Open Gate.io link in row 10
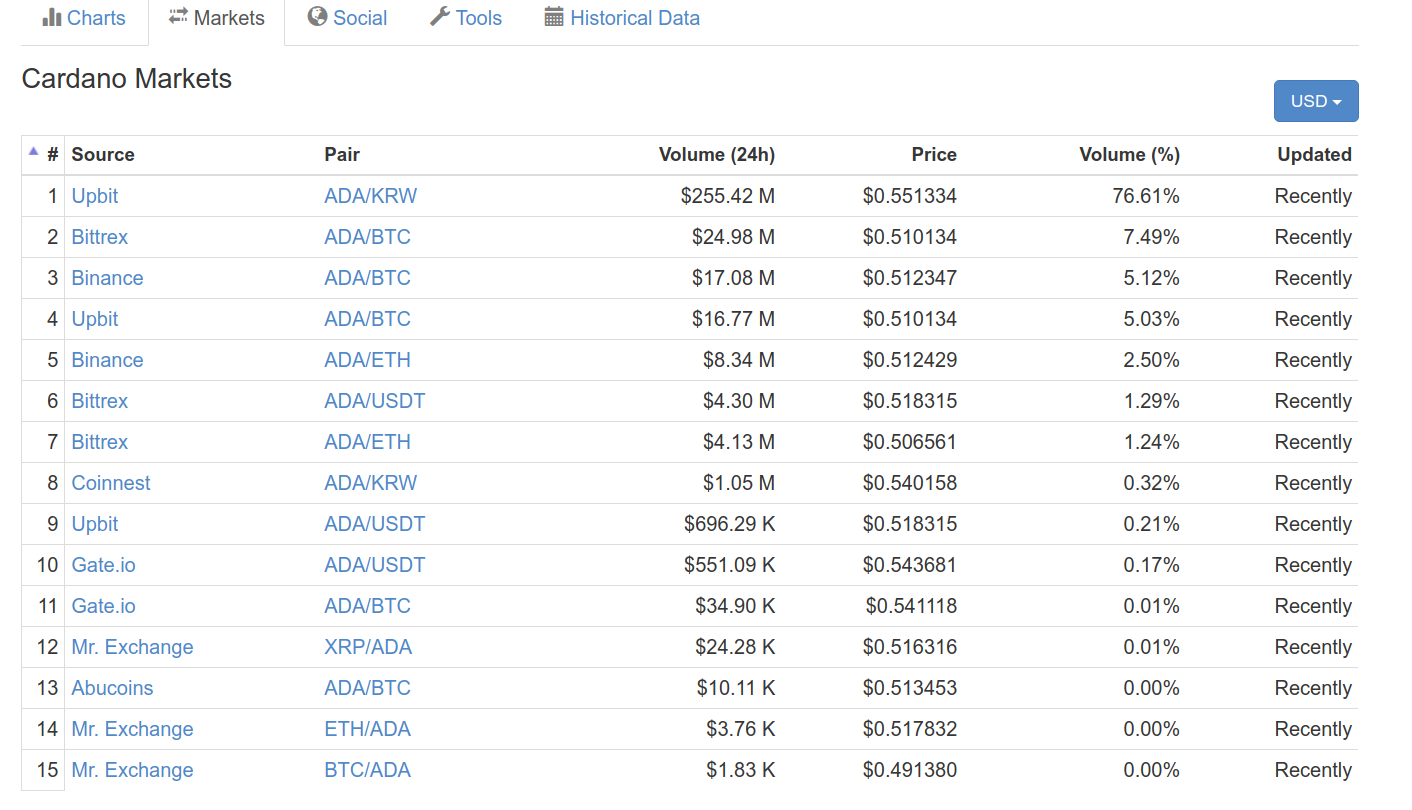 (103, 565)
